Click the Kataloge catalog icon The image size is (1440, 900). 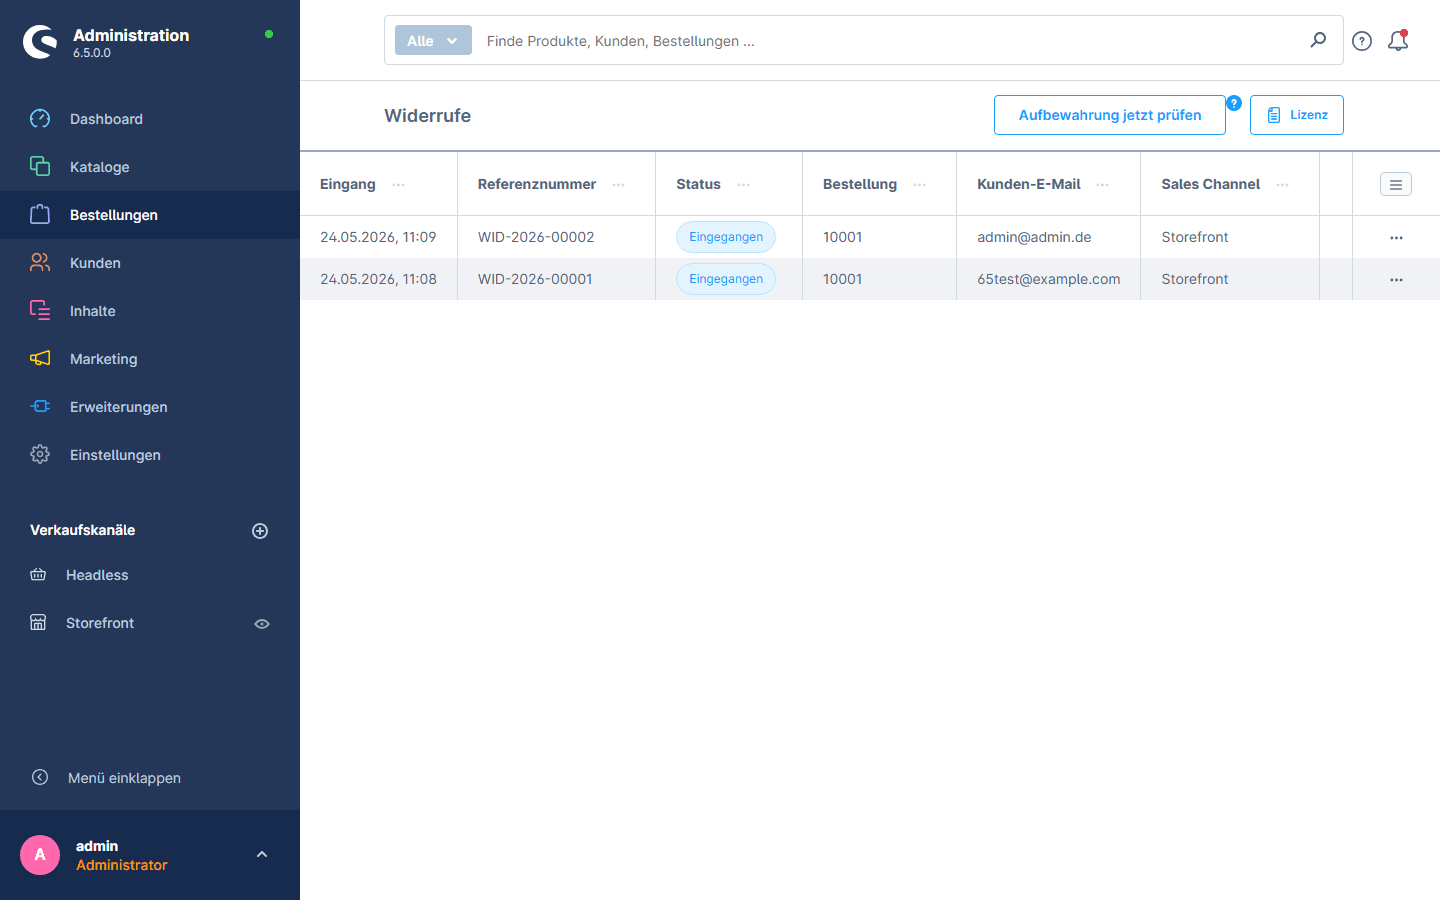click(40, 167)
